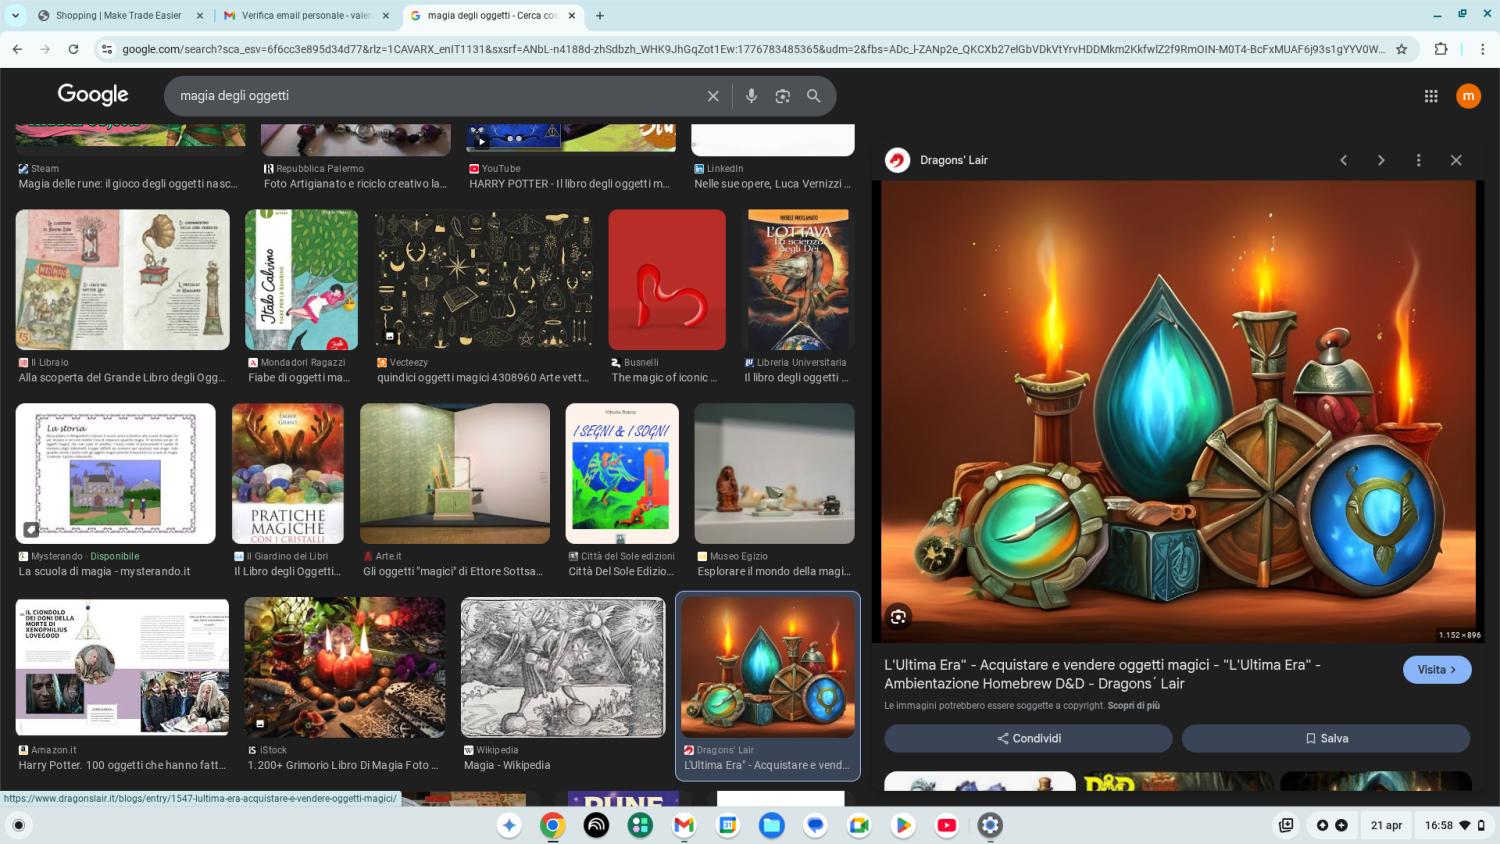Activate voice search with the microphone icon
The width and height of the screenshot is (1500, 844).
tap(750, 95)
